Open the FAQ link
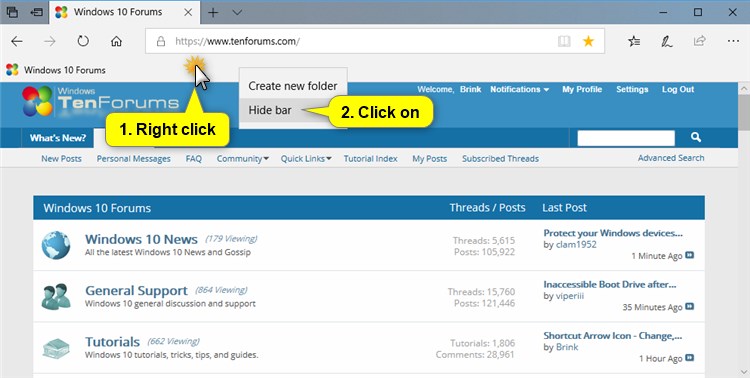This screenshot has height=378, width=750. pyautogui.click(x=194, y=159)
